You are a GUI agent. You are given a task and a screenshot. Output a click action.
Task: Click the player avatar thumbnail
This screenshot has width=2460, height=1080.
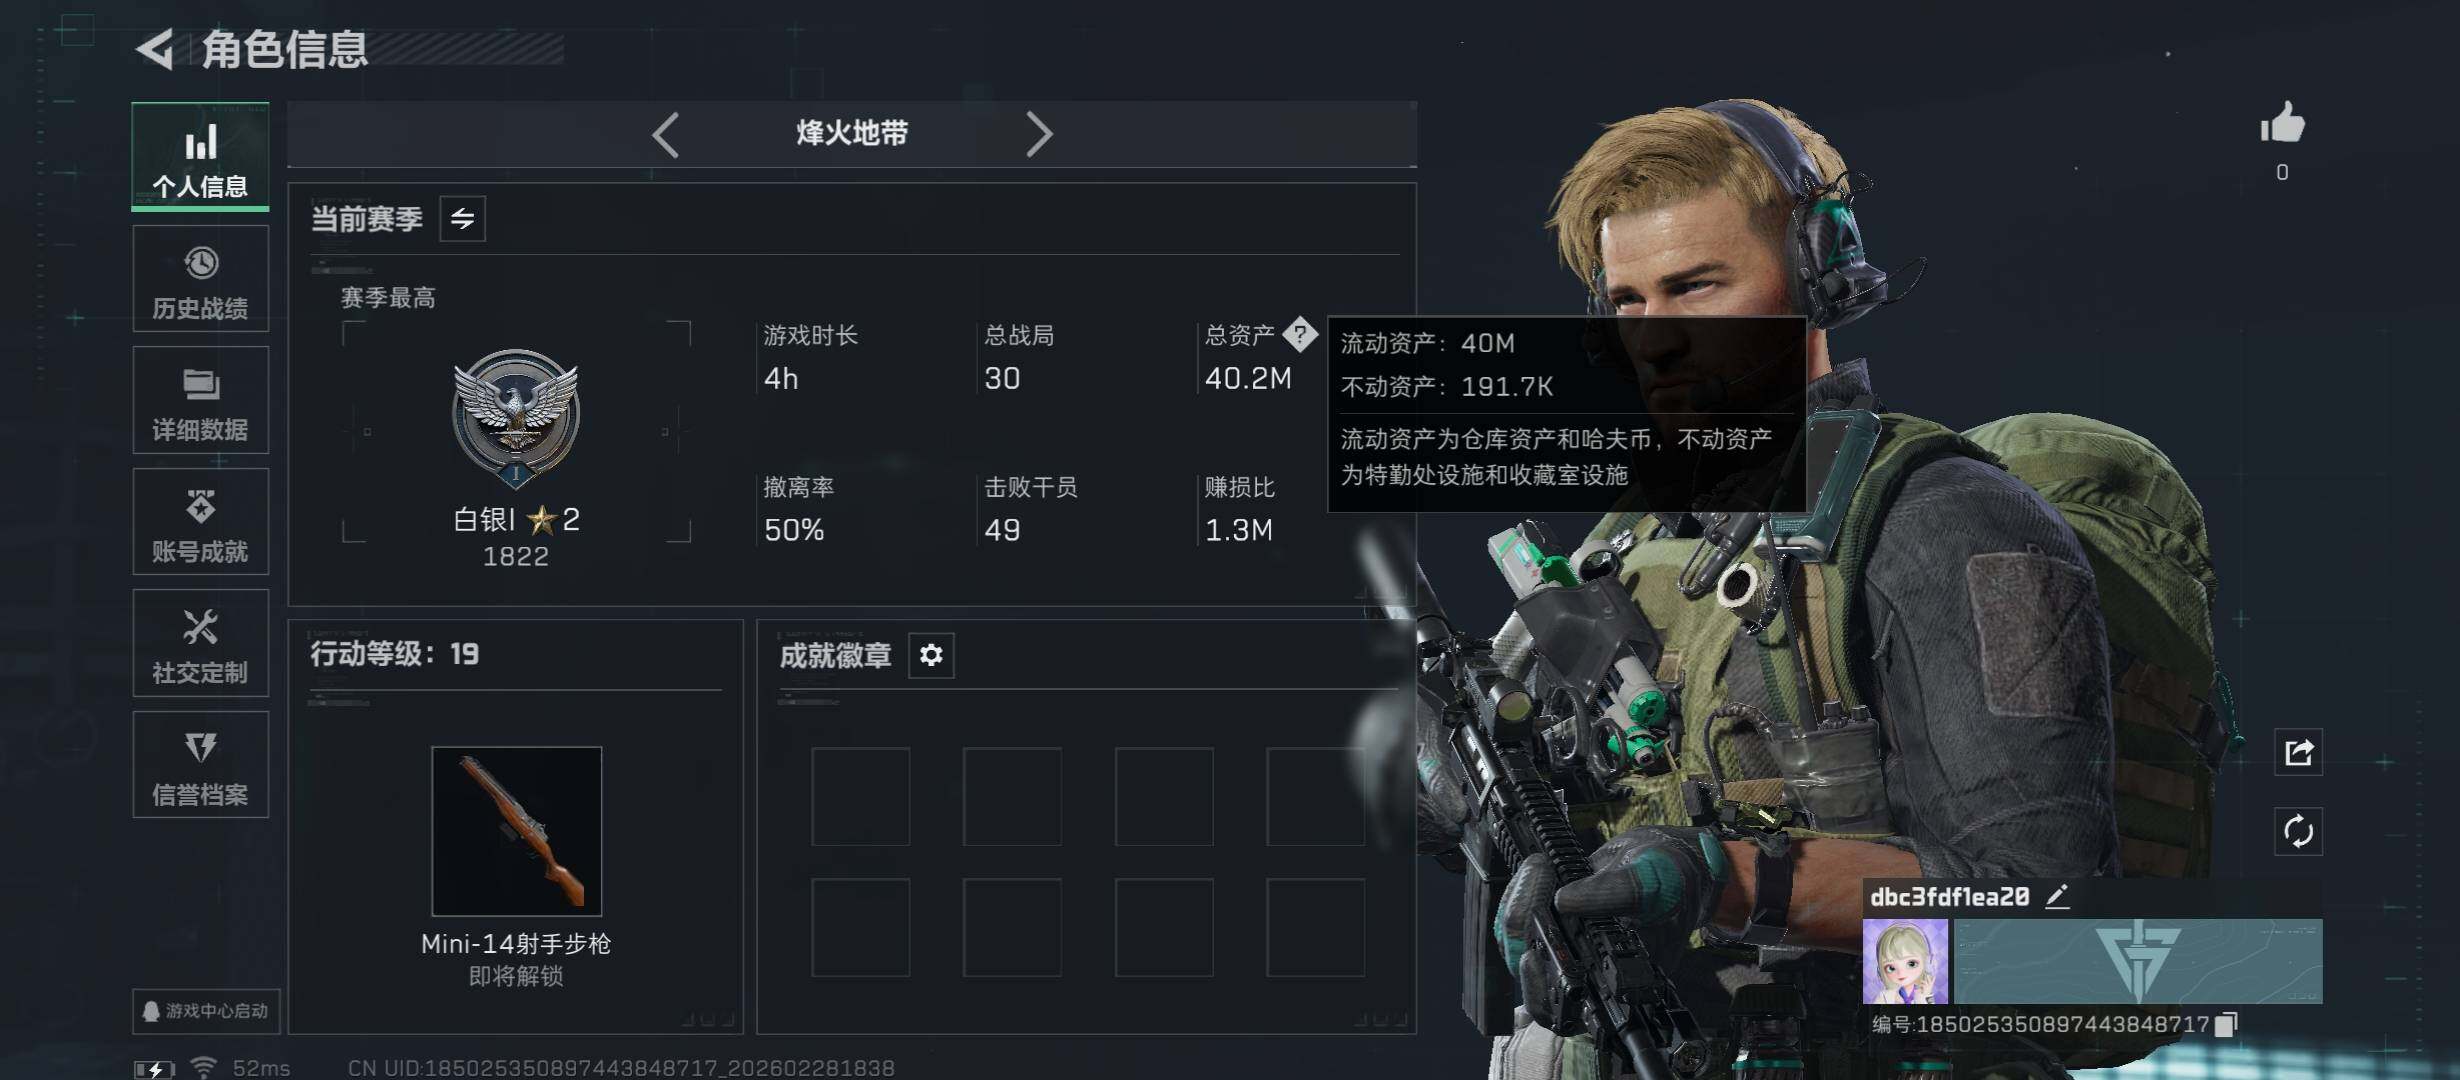click(1905, 961)
